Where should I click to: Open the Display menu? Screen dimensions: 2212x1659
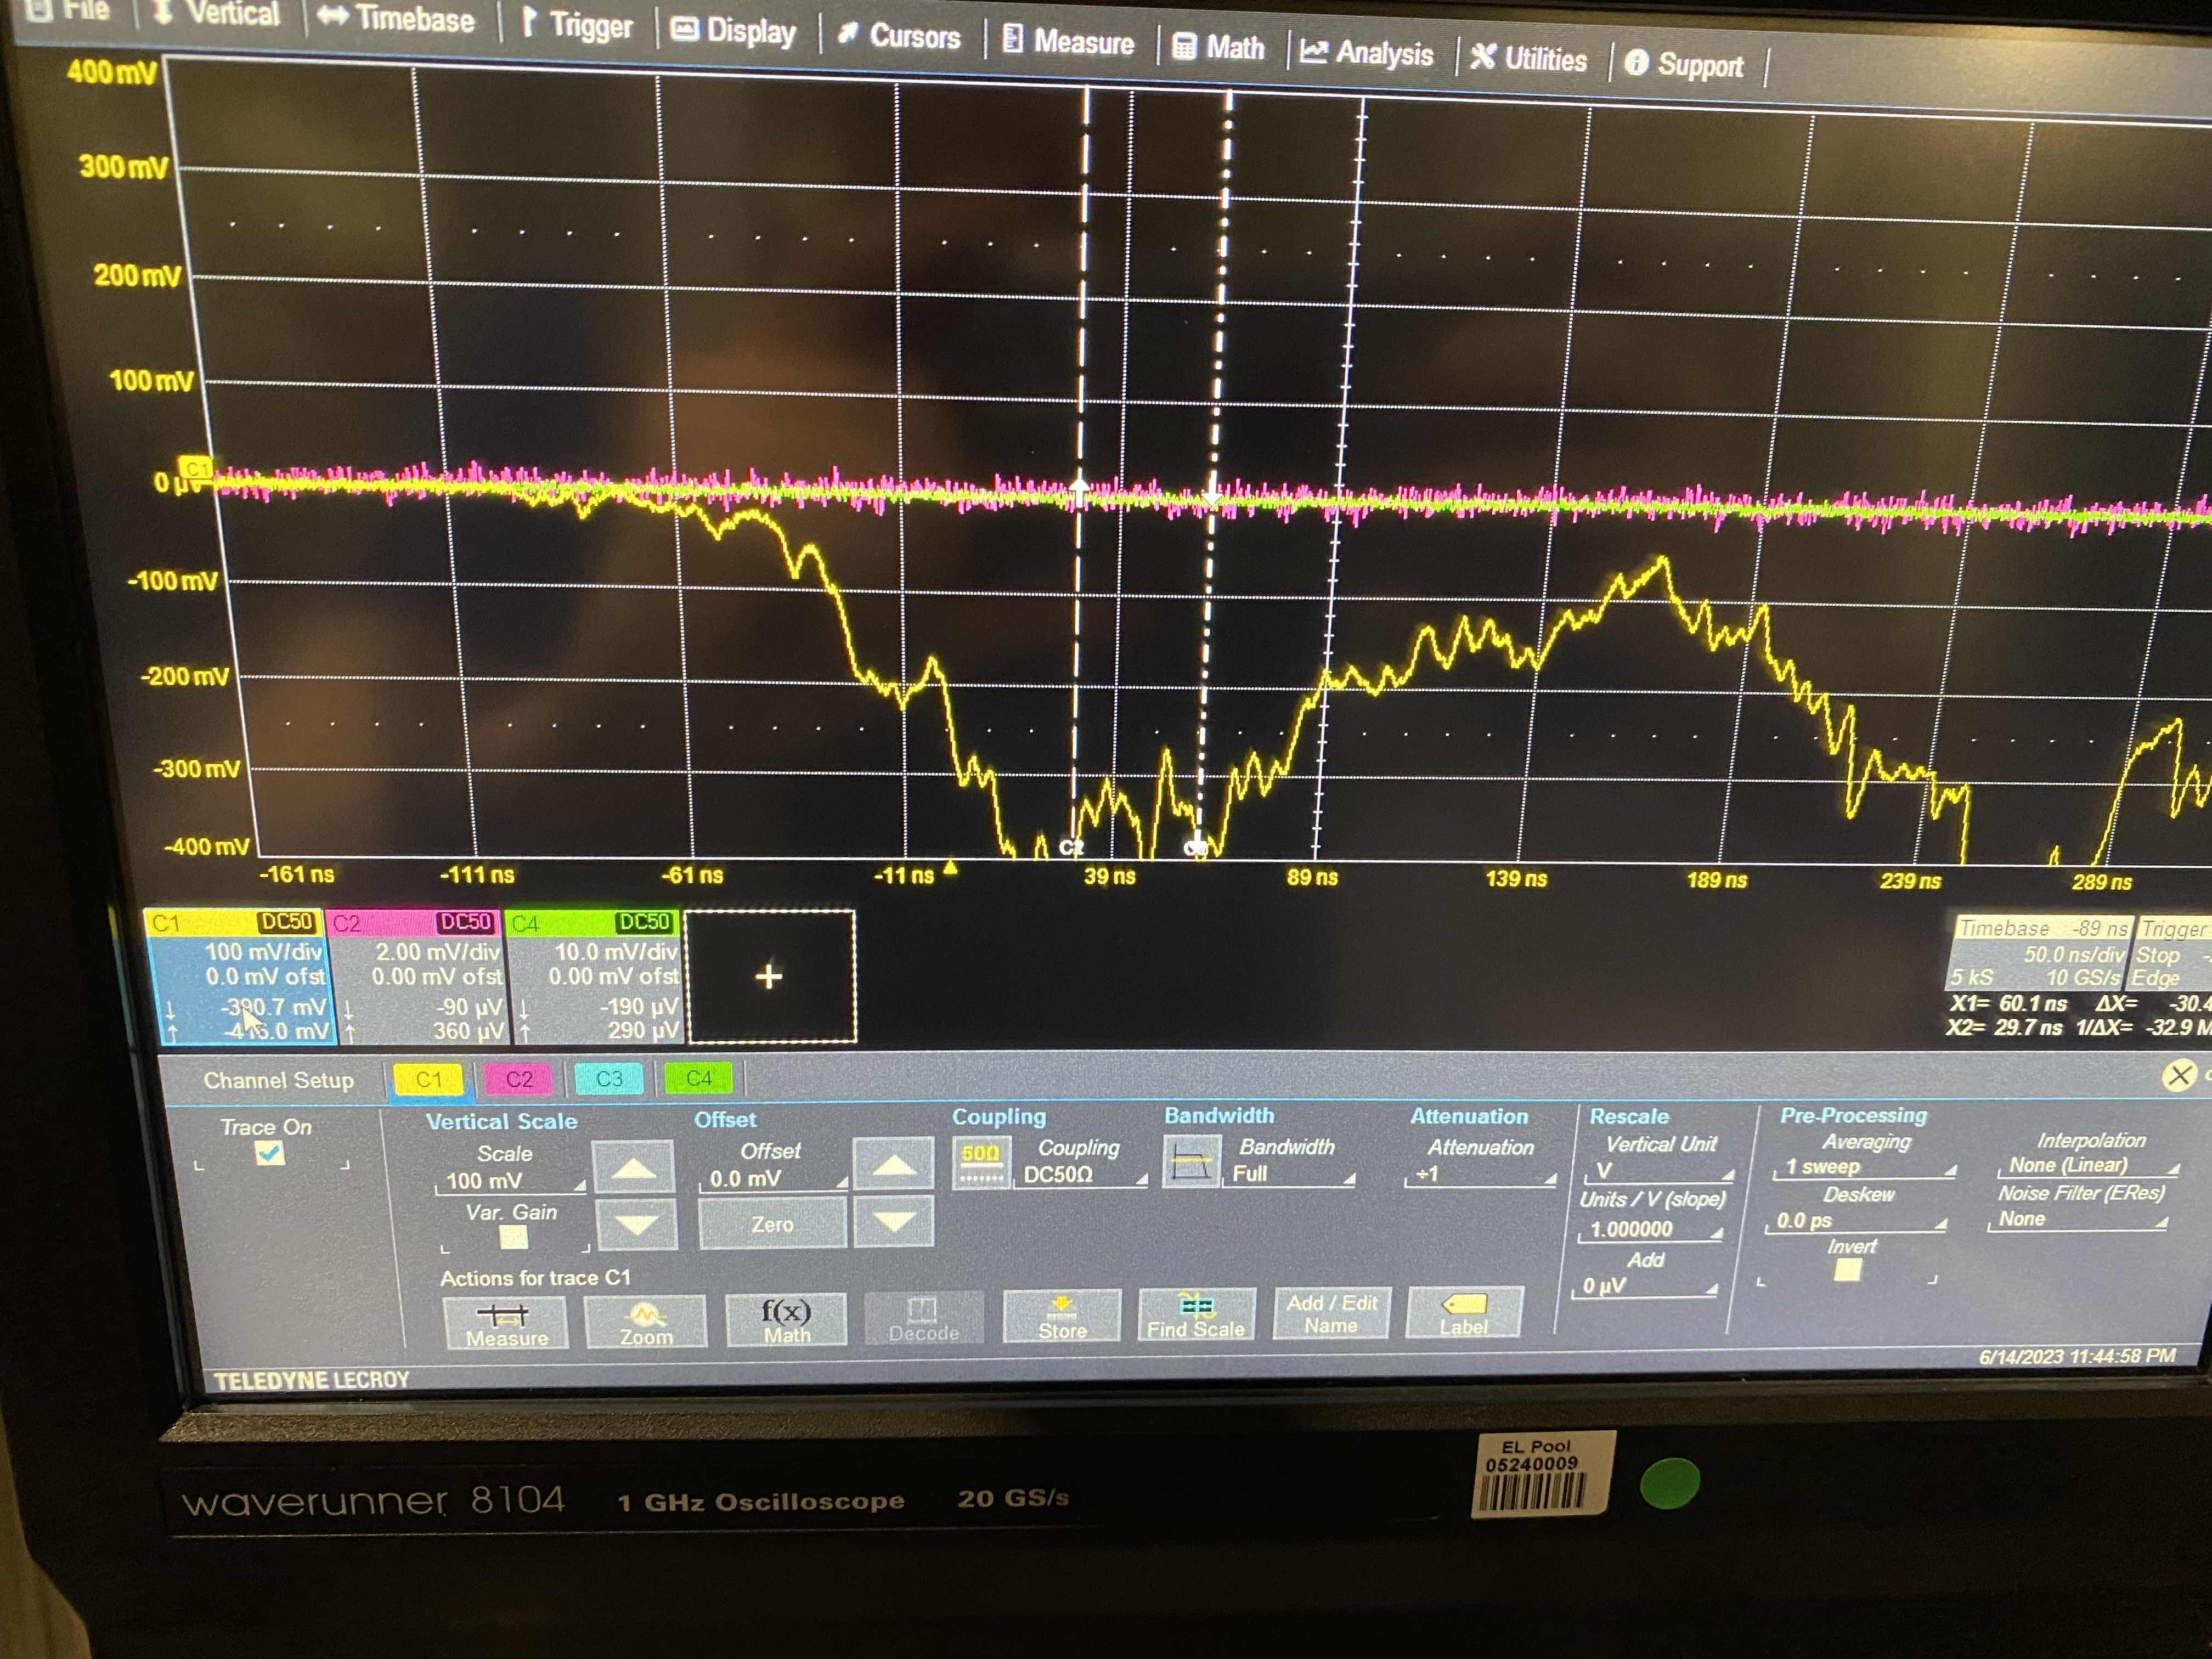point(733,31)
